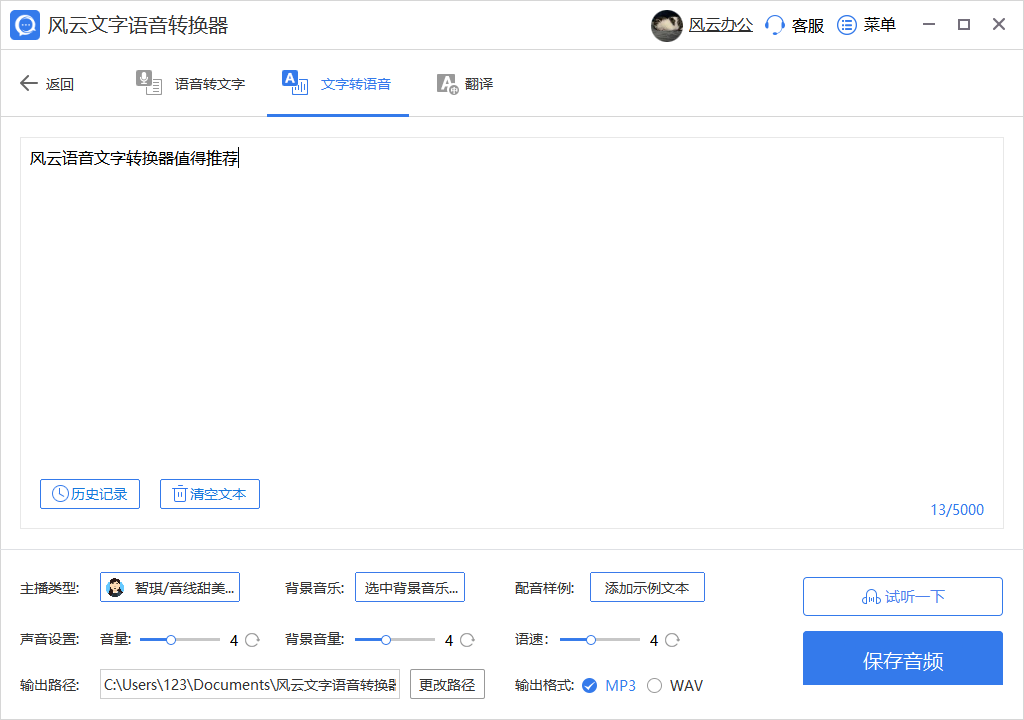Close the 风云文字语音转换器 window
Screen dimensions: 1024x720
(999, 25)
